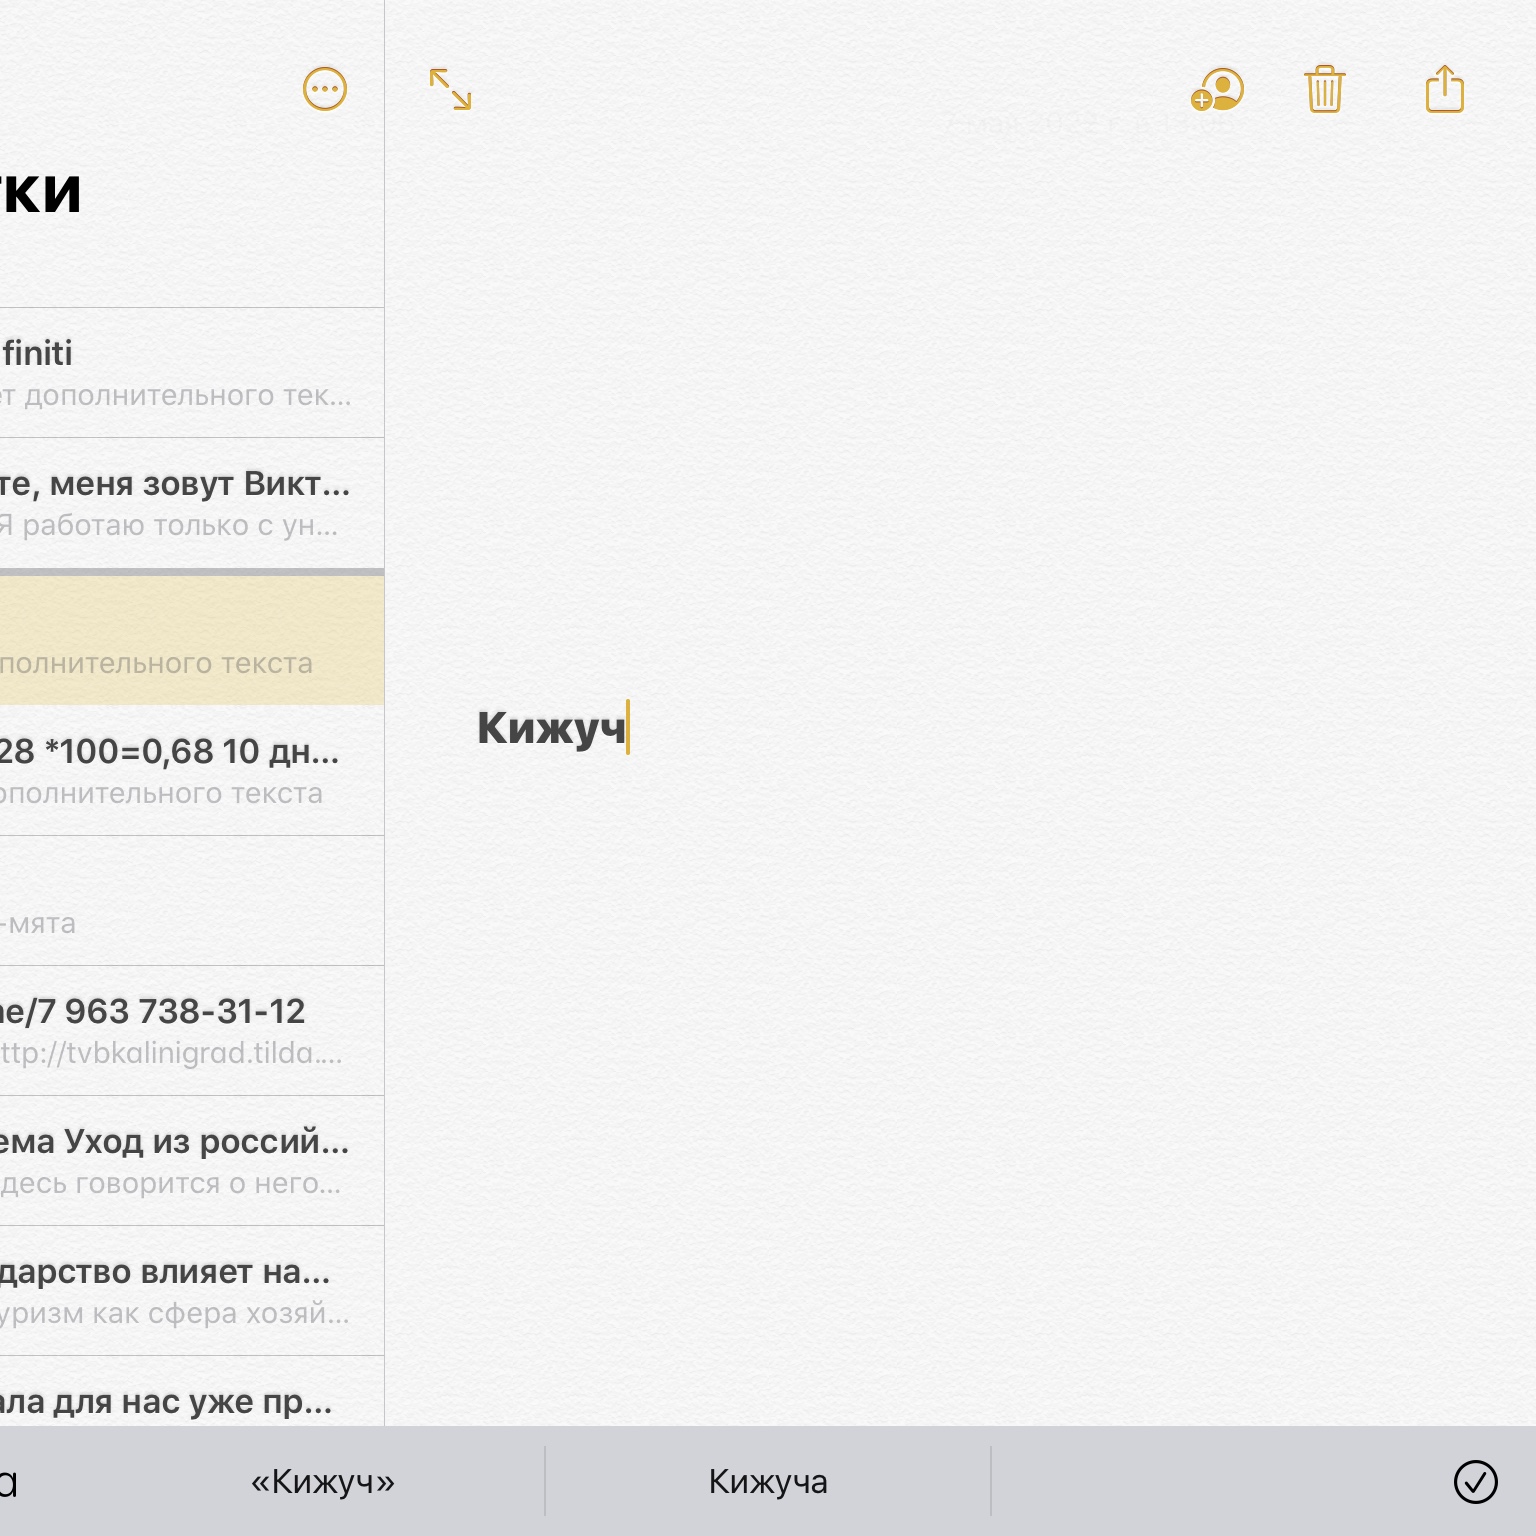Pick the quoted «Кижуч» suggestion
Image resolution: width=1536 pixels, height=1536 pixels.
tap(322, 1481)
